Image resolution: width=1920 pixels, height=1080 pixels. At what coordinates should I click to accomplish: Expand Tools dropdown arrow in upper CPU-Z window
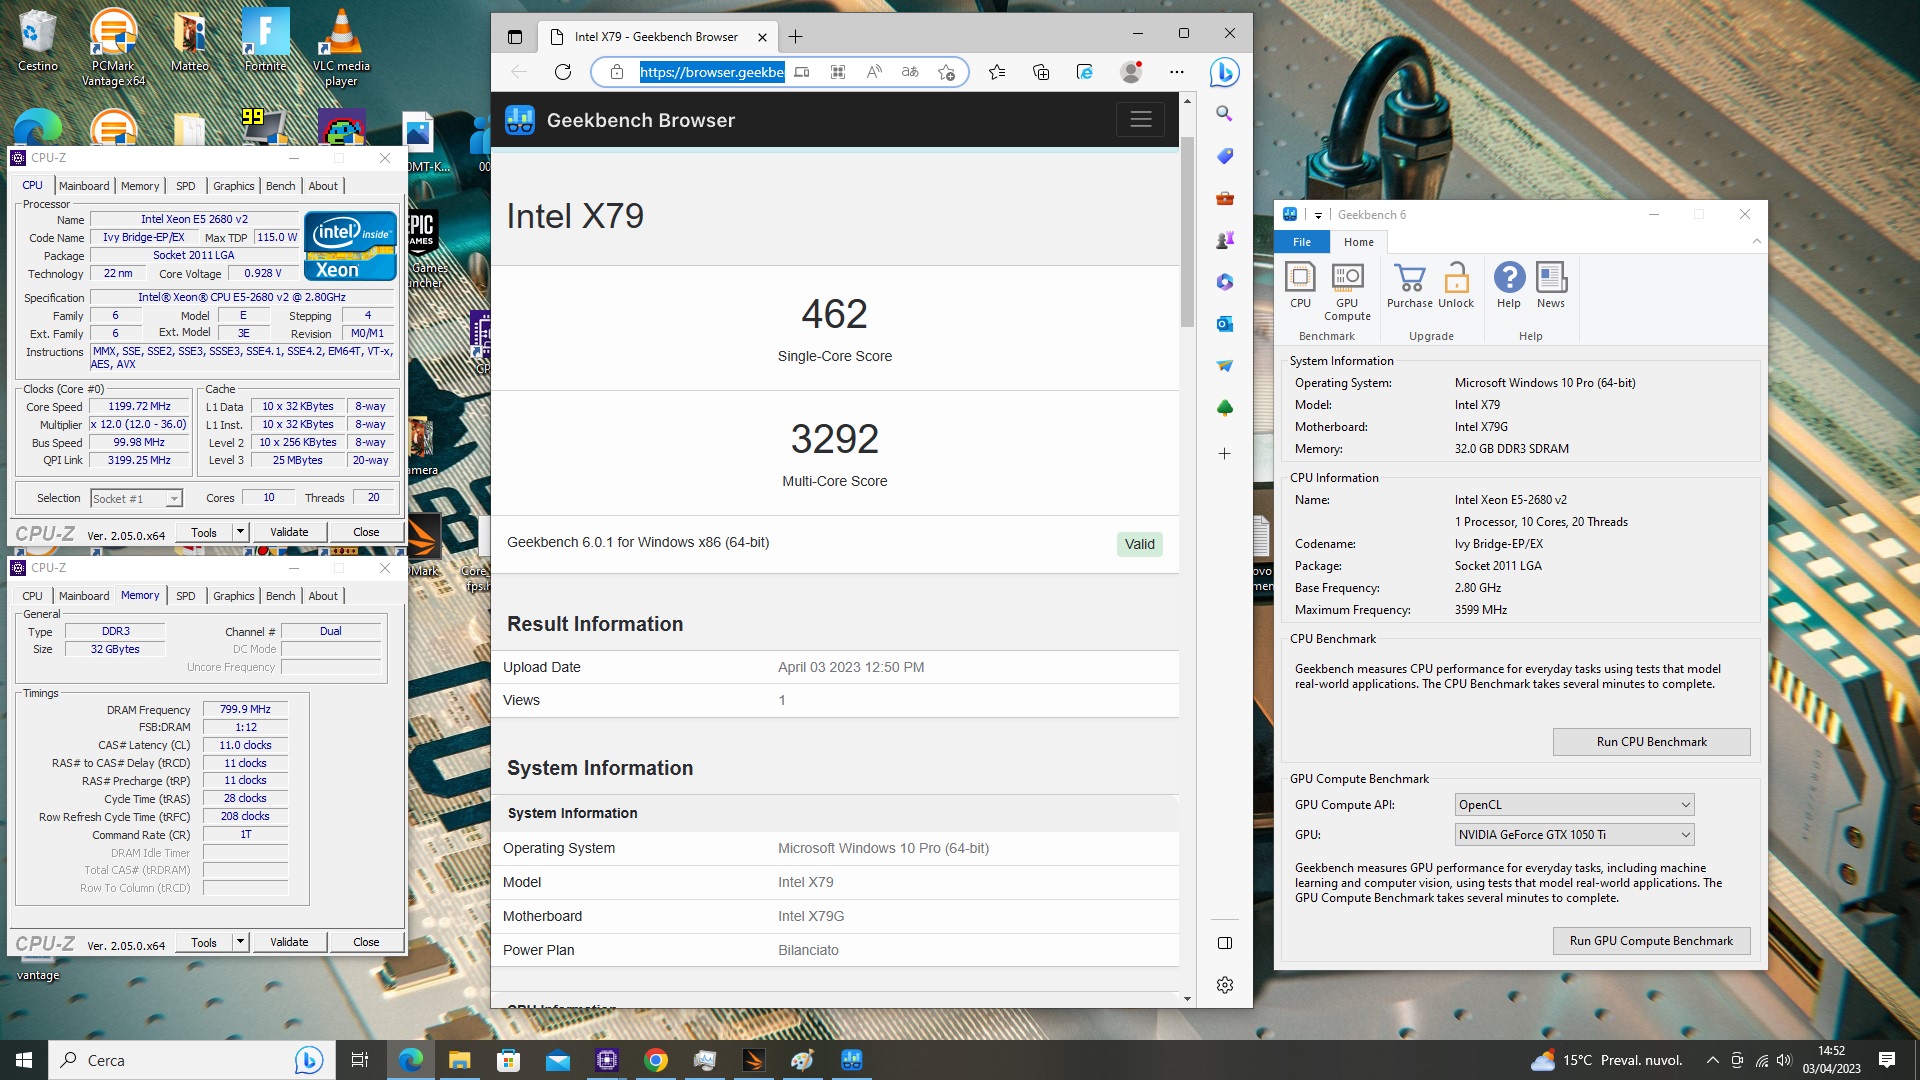240,532
